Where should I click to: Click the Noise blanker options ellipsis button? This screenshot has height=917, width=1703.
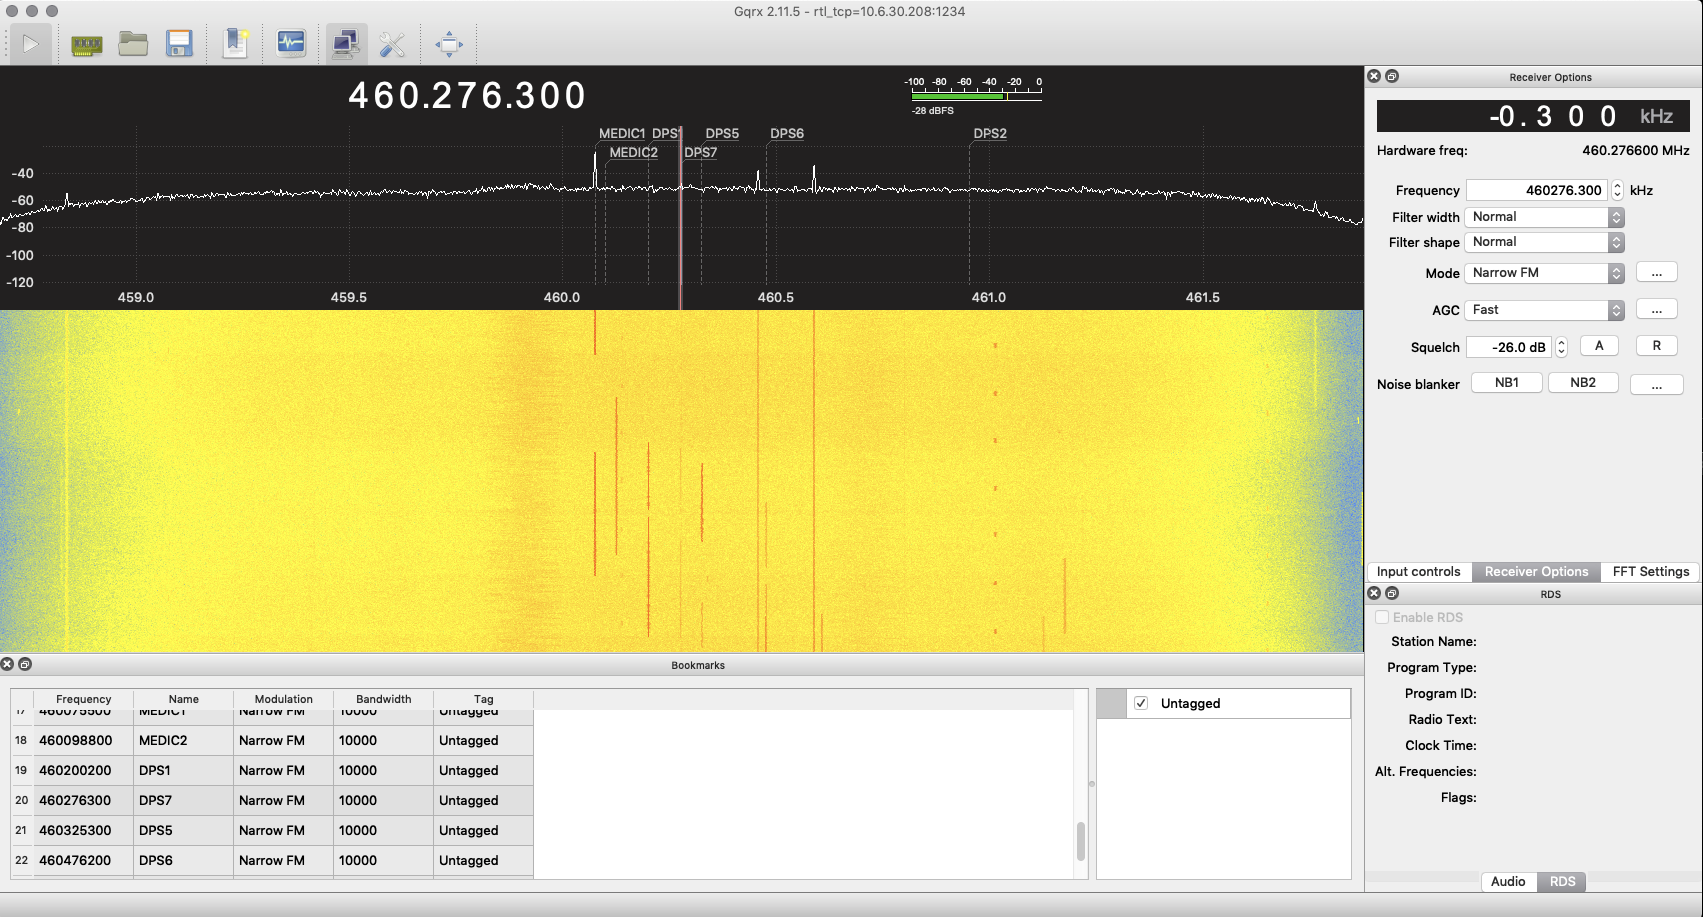[x=1656, y=384]
